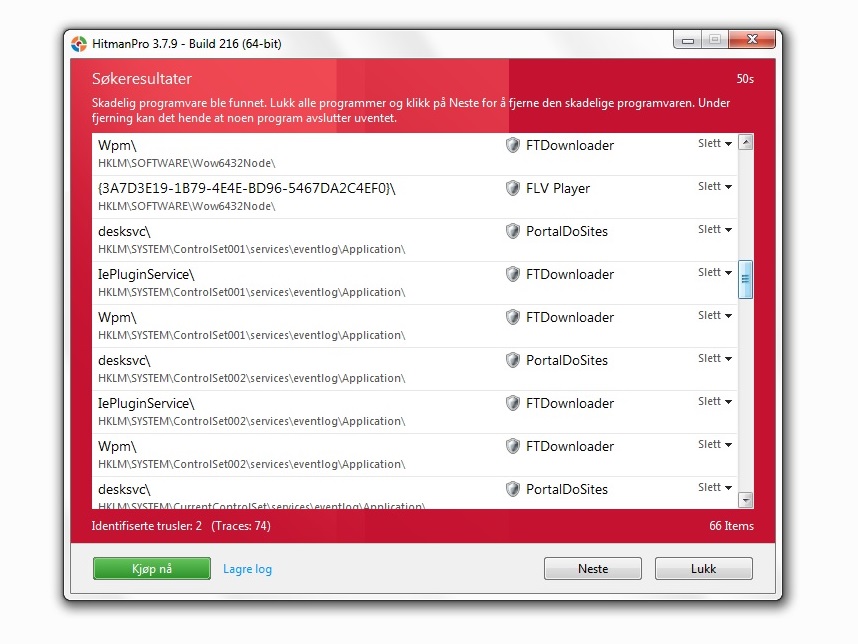Open Slett dropdown for desksvc ControlSet001 entry
Image resolution: width=858 pixels, height=644 pixels.
click(715, 229)
